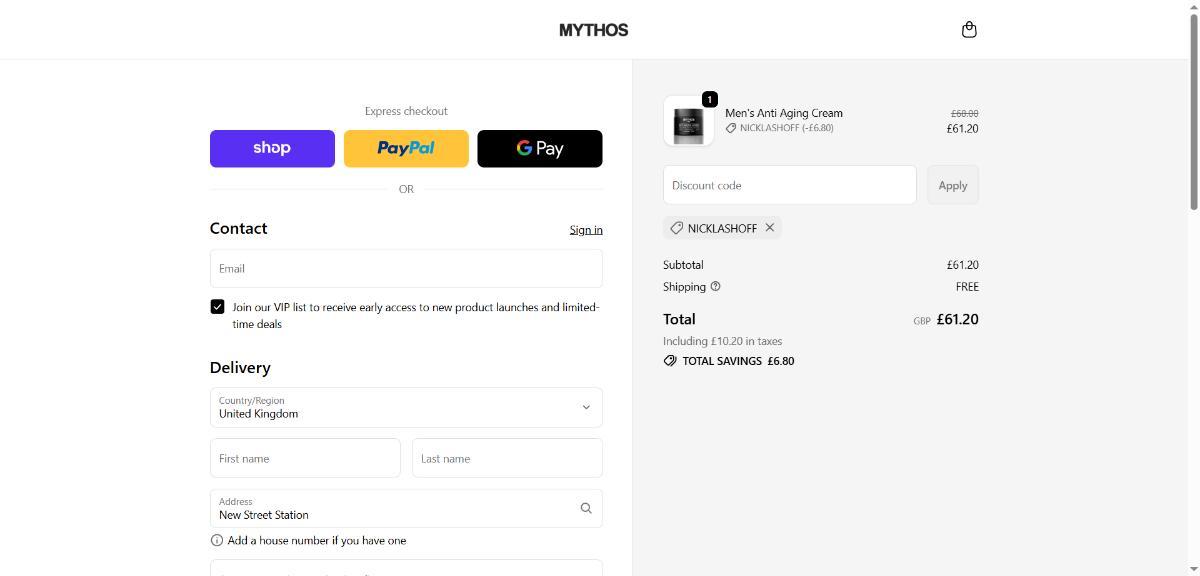Screen dimensions: 1200x576
Task: Uncheck the VIP list signup checkbox
Action: tap(217, 307)
